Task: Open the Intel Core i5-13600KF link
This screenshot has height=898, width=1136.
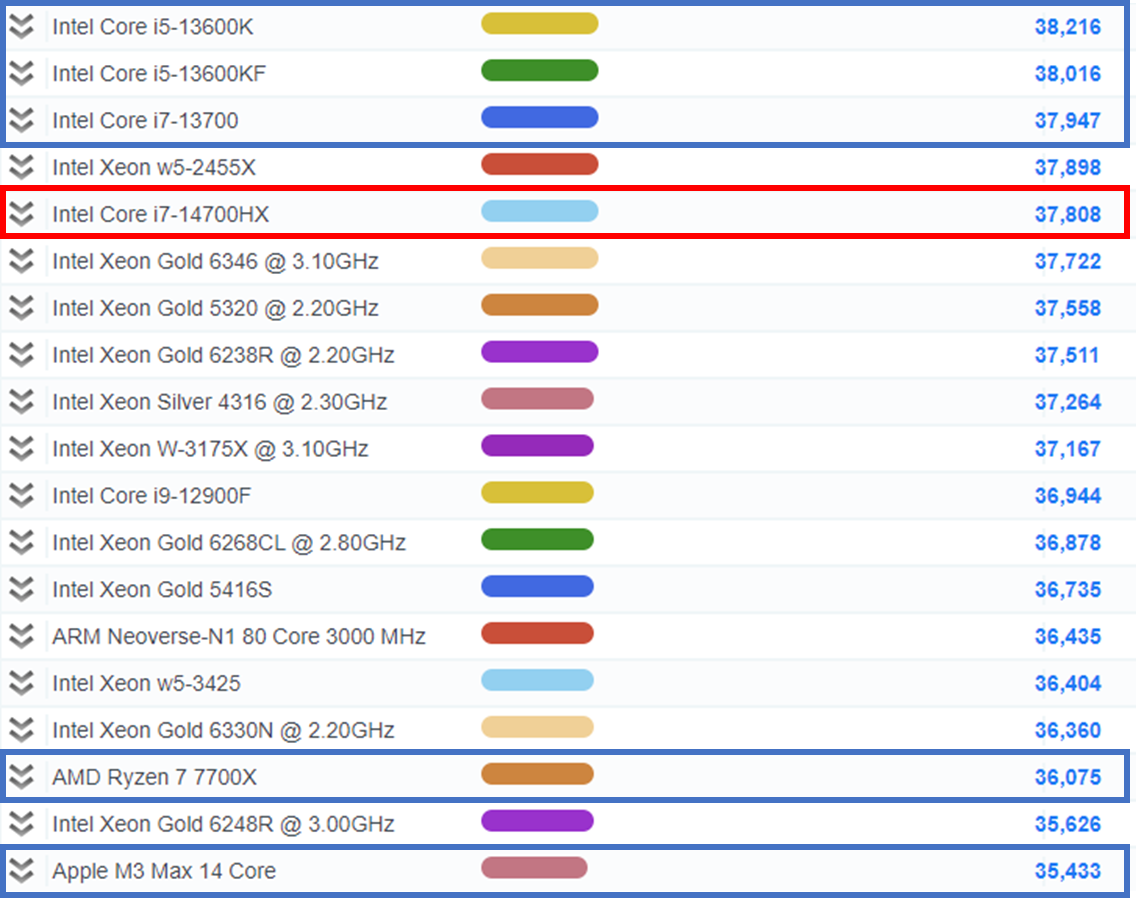Action: click(x=159, y=73)
